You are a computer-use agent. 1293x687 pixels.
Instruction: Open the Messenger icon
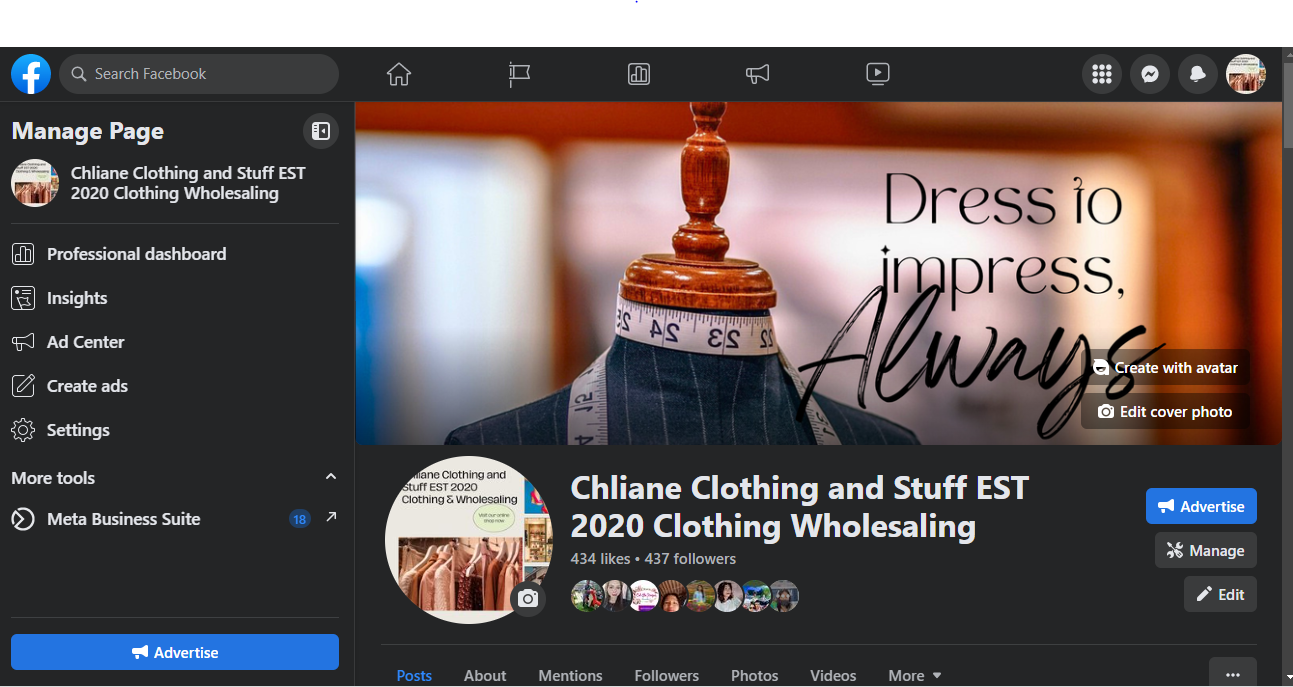coord(1150,74)
